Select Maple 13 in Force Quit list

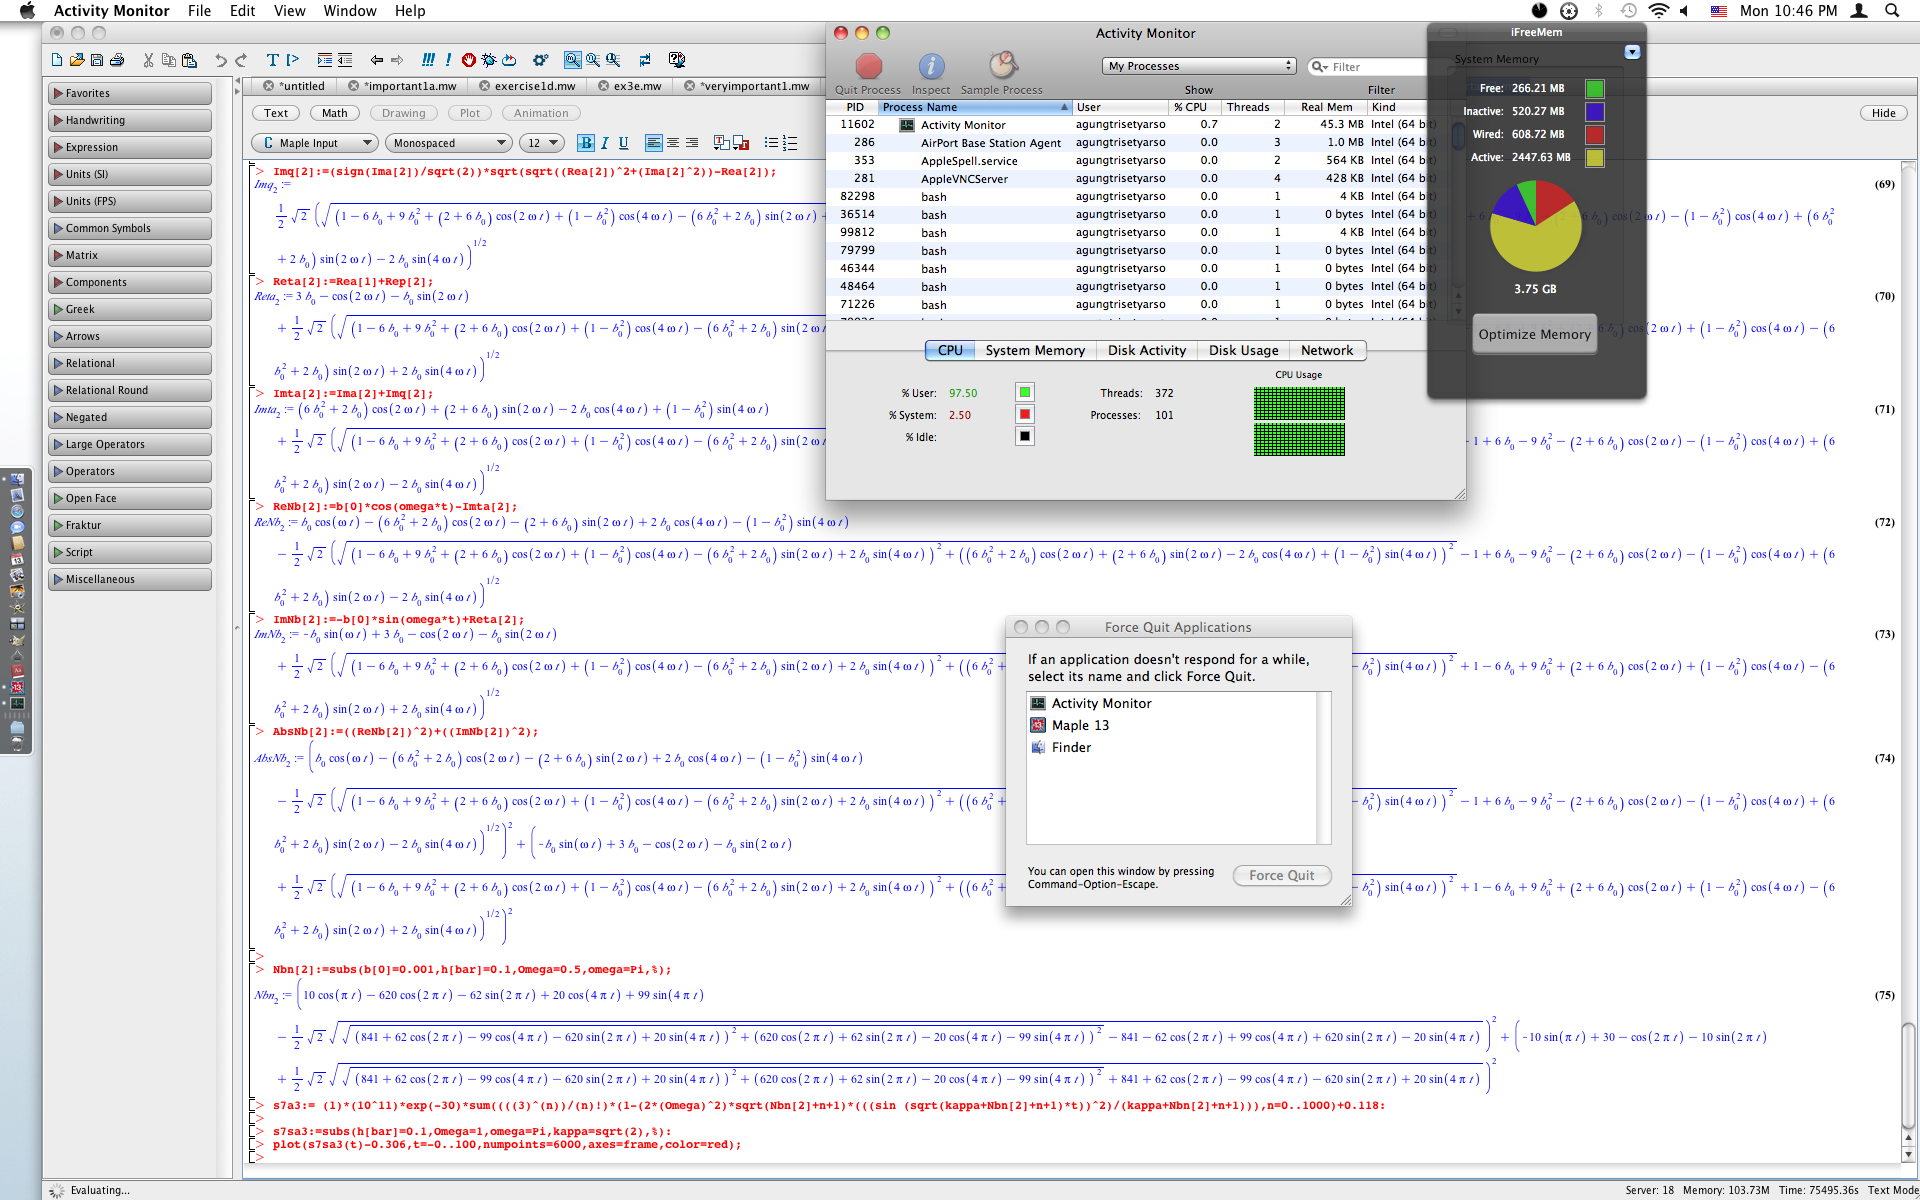pyautogui.click(x=1079, y=725)
